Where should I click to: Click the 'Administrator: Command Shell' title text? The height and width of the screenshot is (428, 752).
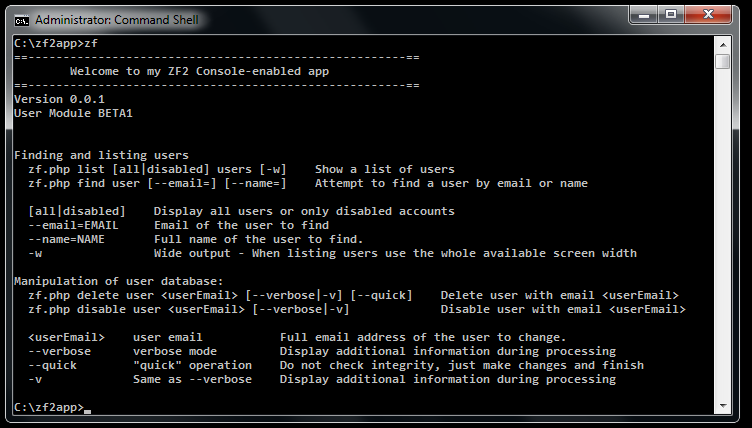(117, 20)
